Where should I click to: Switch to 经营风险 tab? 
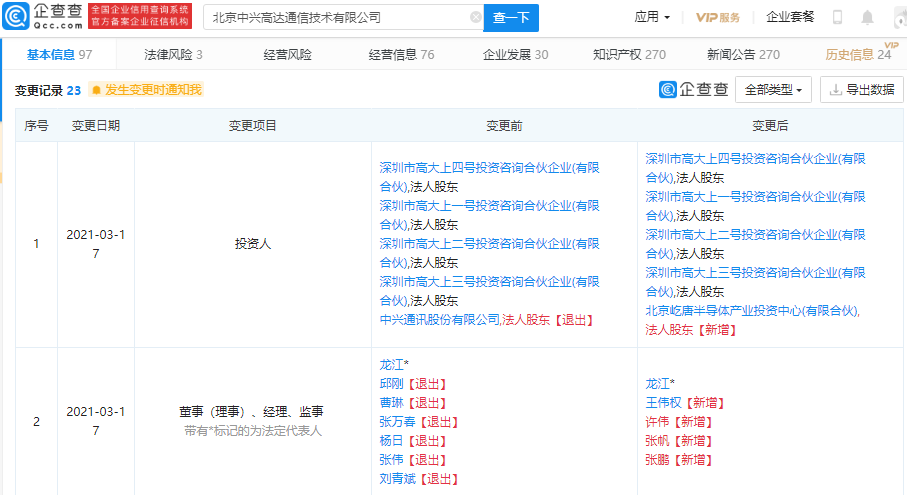[x=287, y=54]
